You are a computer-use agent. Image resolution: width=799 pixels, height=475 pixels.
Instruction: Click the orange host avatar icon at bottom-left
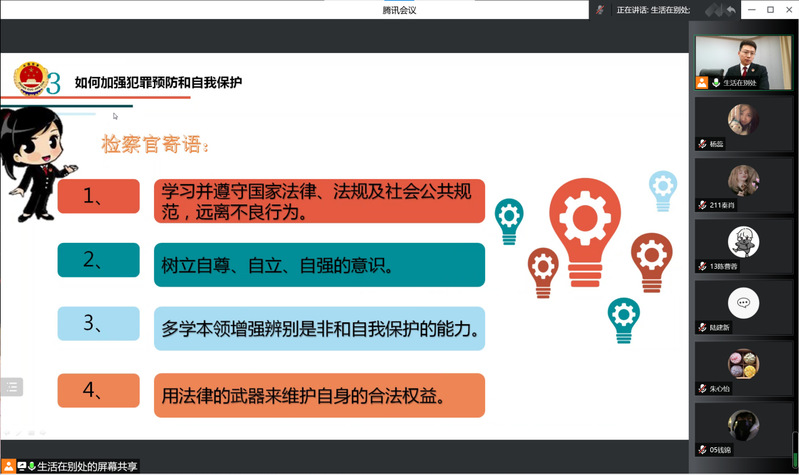[x=8, y=466]
